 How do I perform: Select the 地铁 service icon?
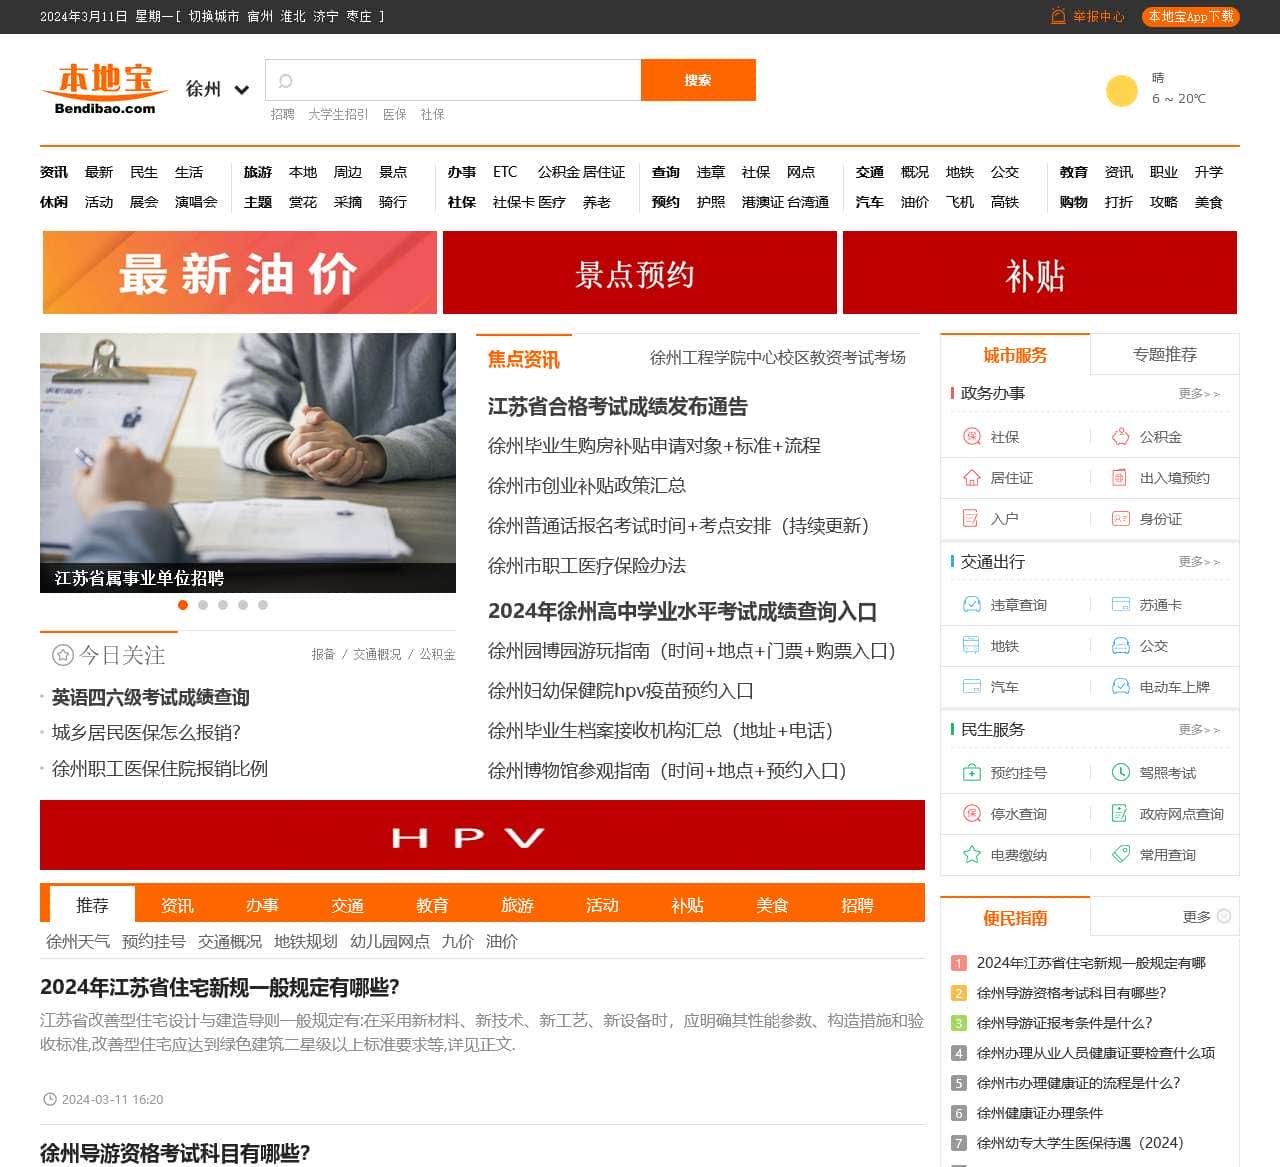(x=971, y=646)
